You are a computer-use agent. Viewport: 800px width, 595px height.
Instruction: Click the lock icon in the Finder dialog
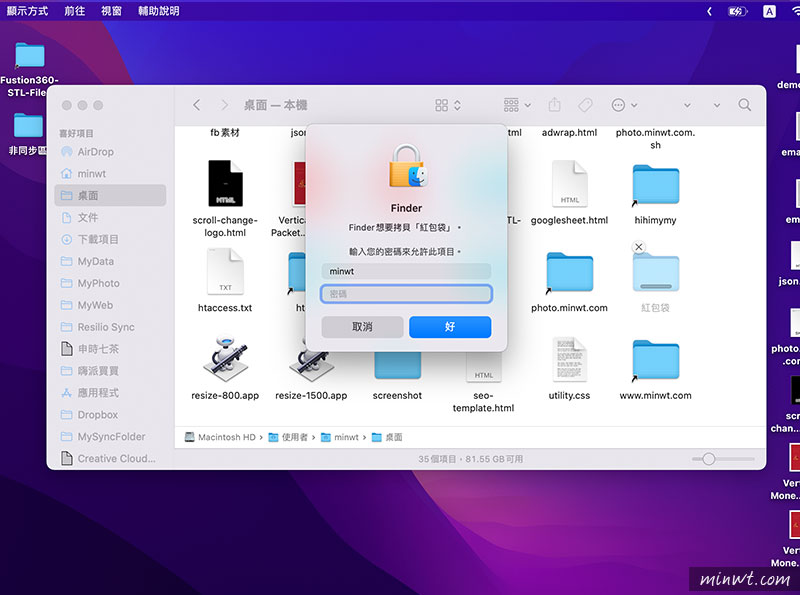pos(405,168)
